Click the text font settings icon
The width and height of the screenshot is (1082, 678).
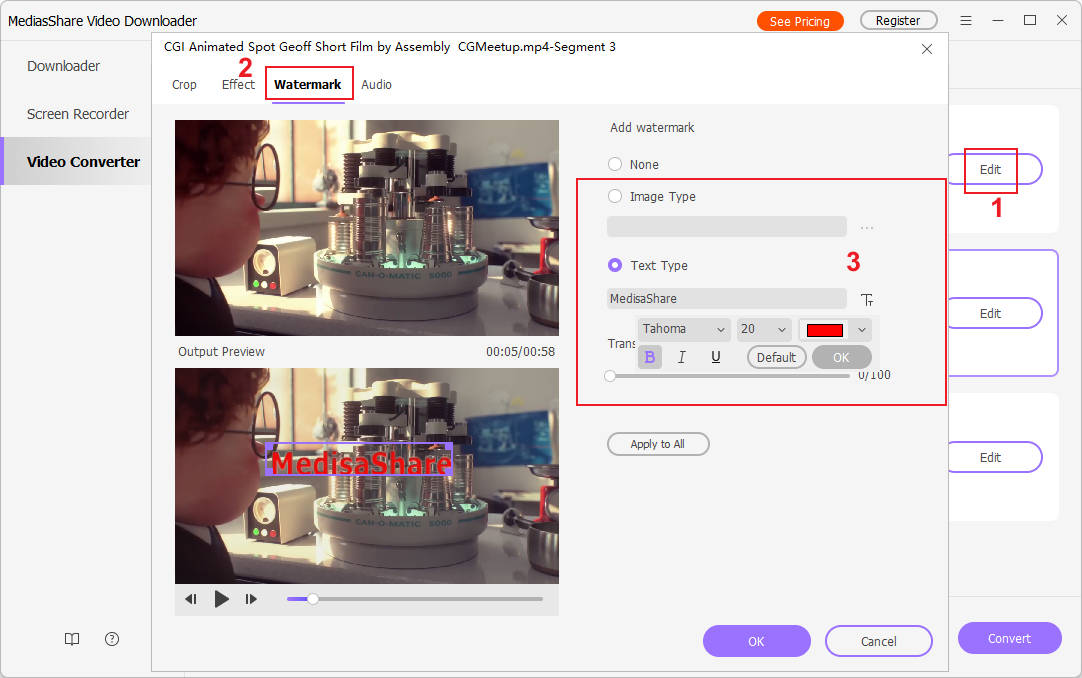[x=867, y=299]
